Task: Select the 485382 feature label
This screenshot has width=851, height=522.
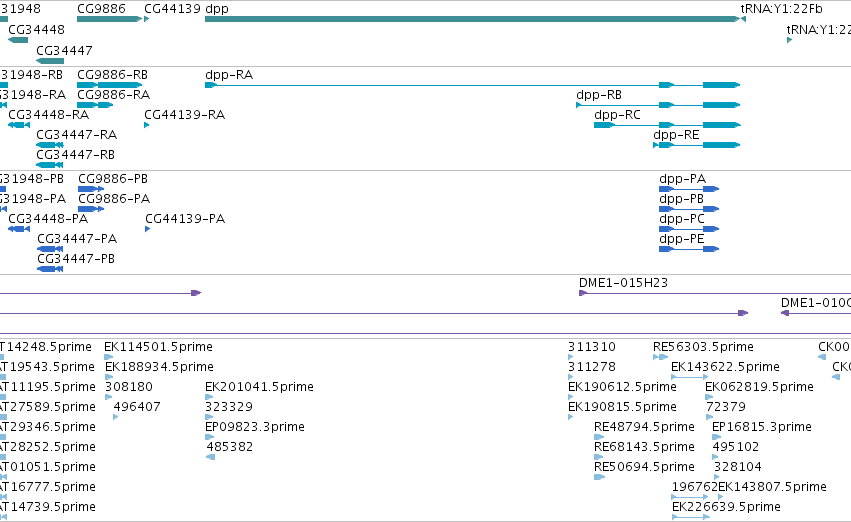Action: coord(230,447)
